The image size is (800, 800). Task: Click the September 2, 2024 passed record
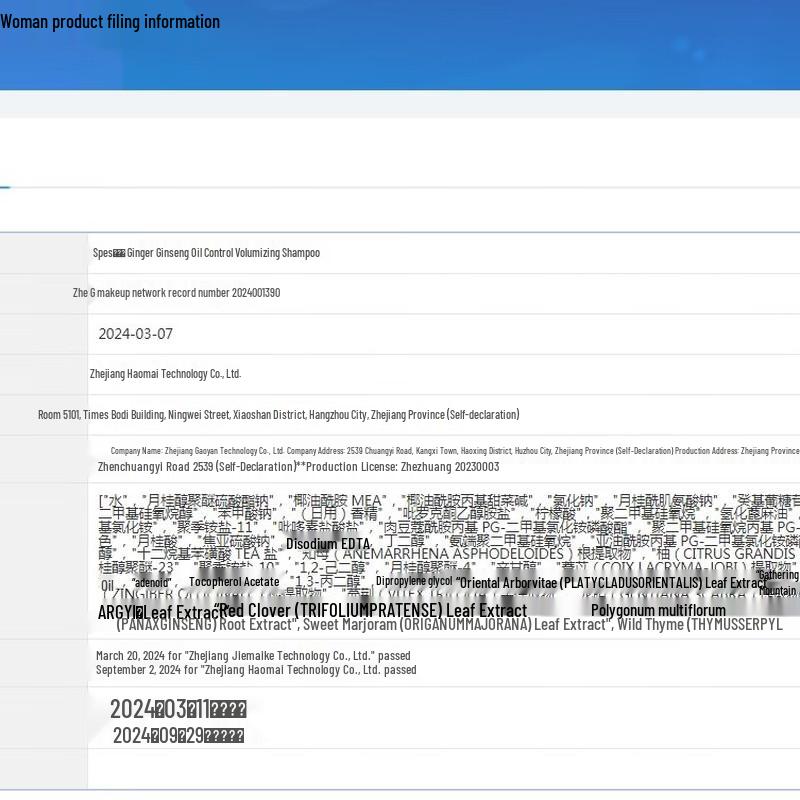point(256,670)
